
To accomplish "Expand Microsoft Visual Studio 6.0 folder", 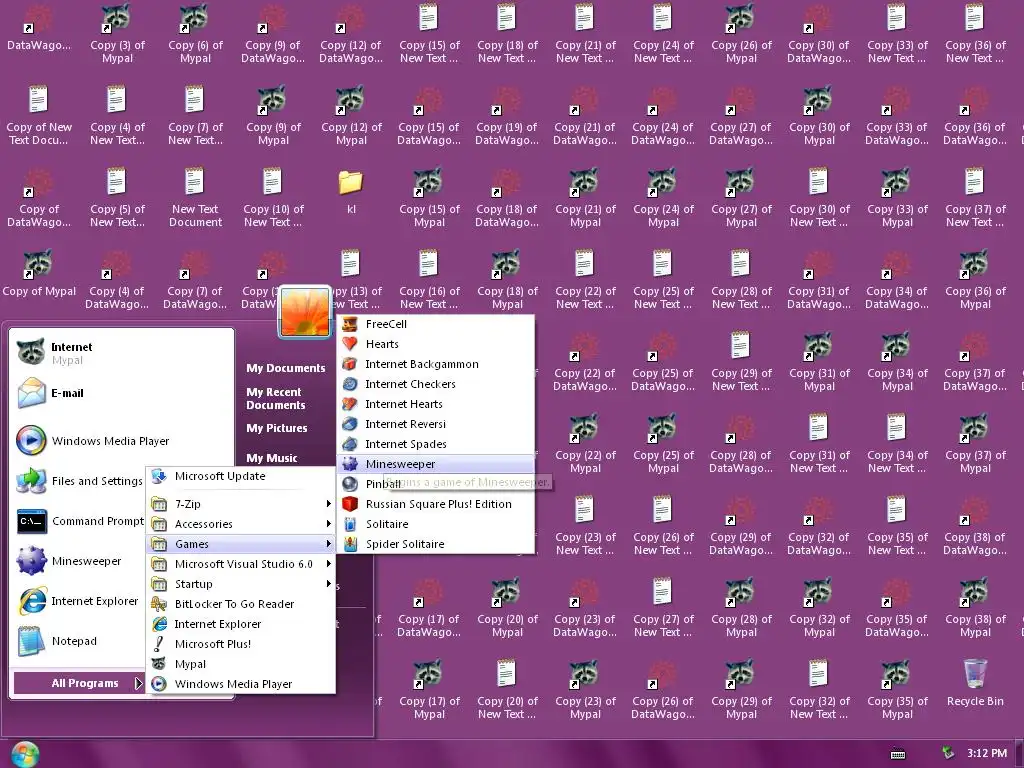I will pos(241,564).
